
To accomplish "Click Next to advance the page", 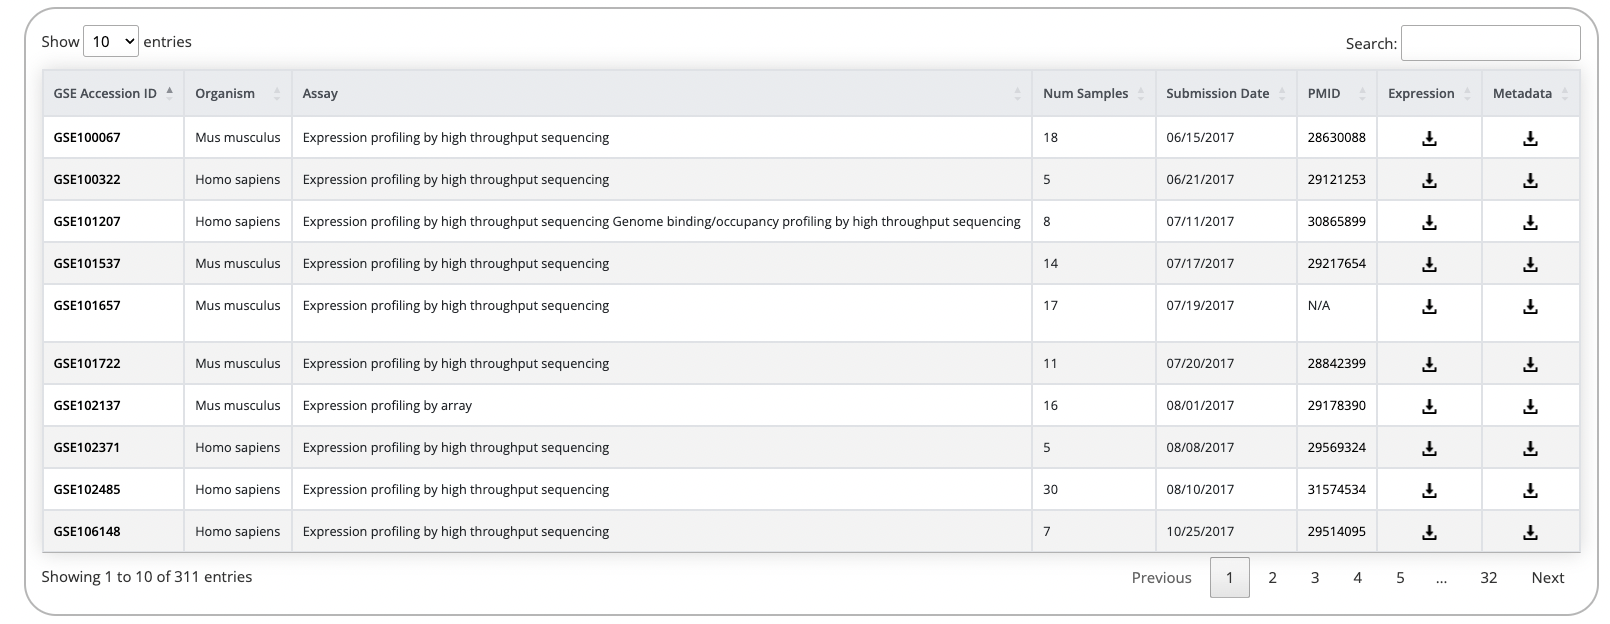I will pyautogui.click(x=1547, y=578).
